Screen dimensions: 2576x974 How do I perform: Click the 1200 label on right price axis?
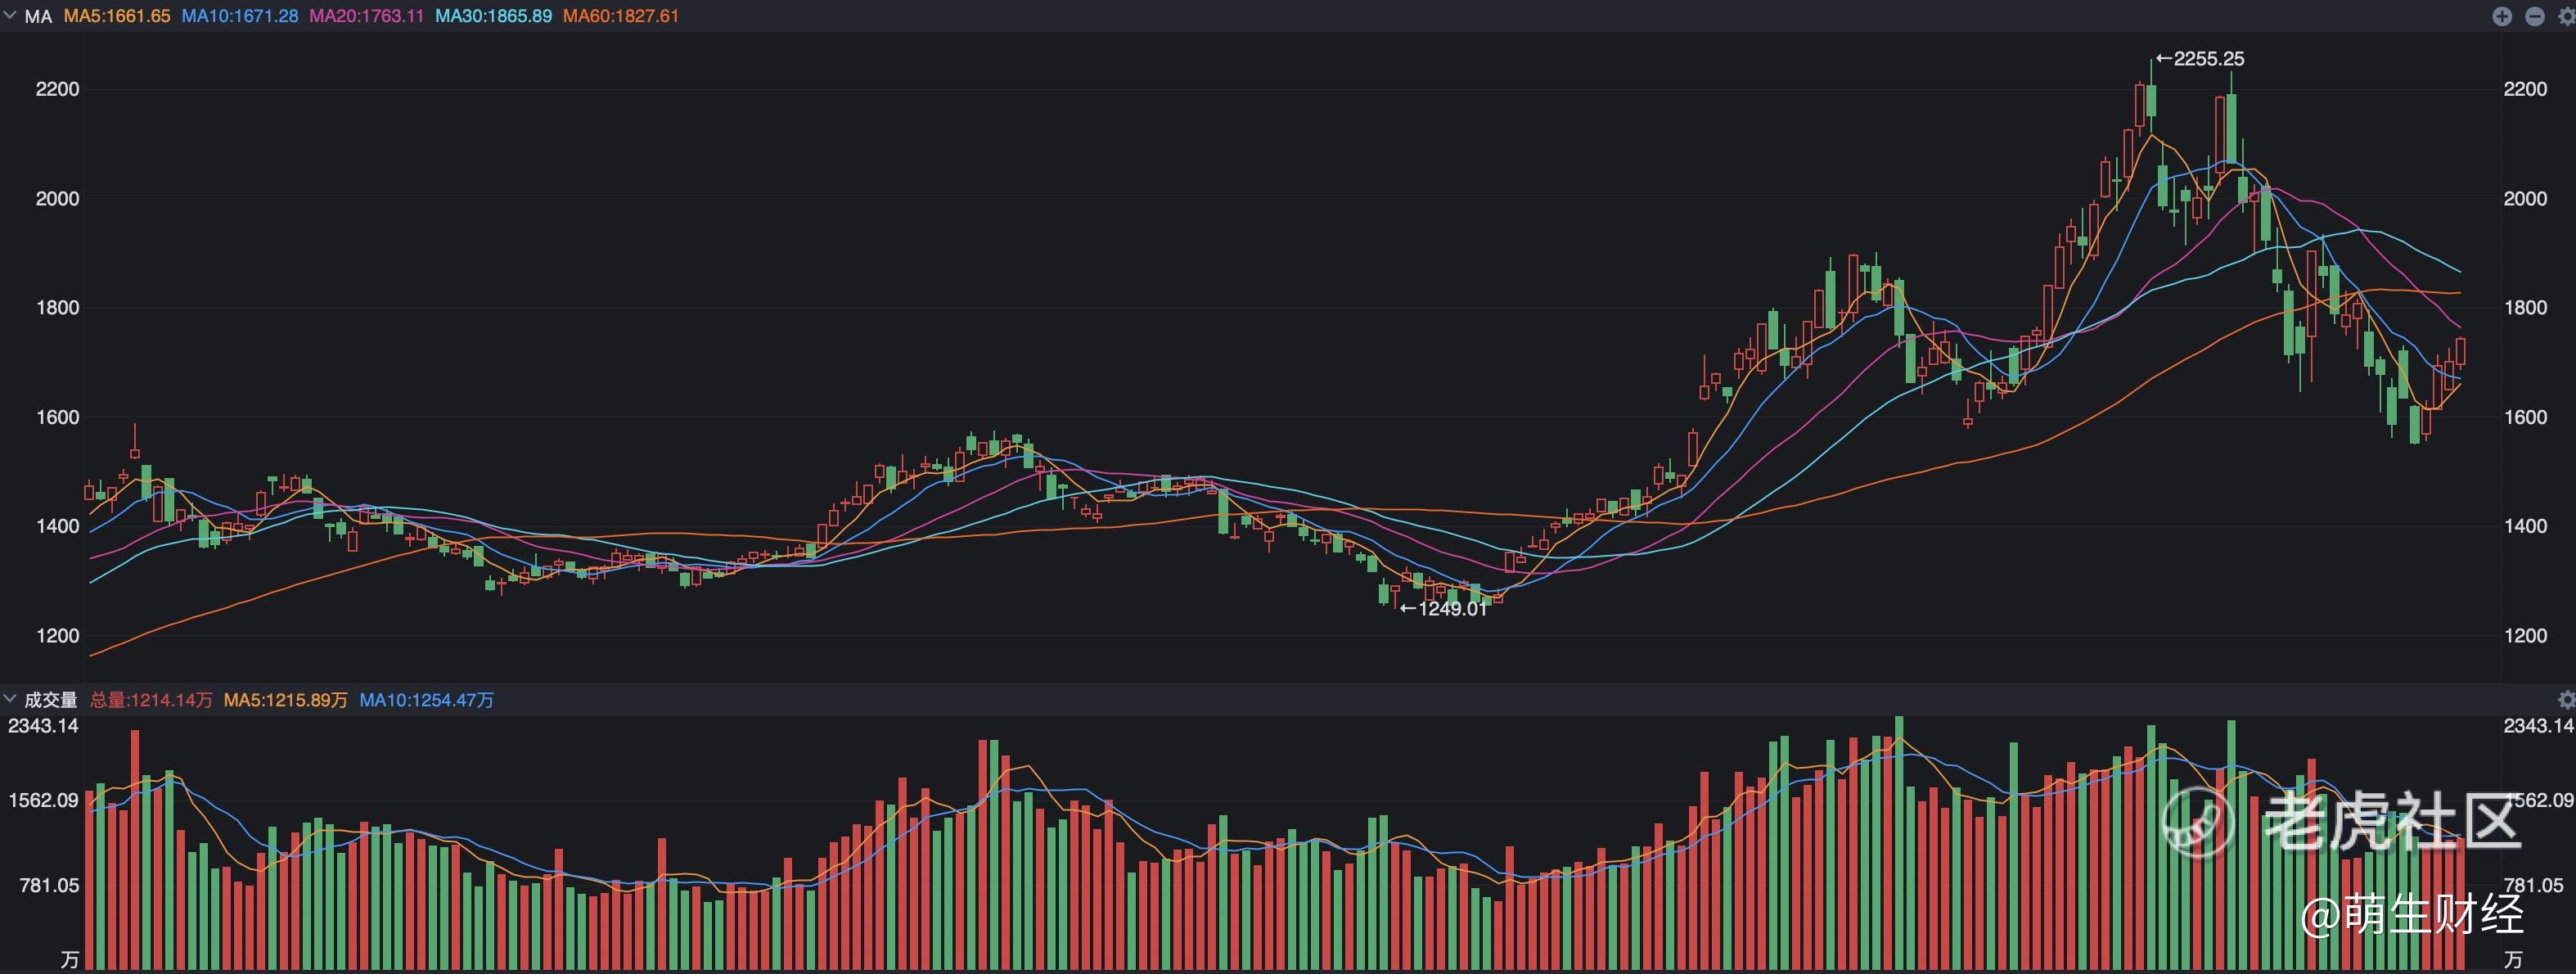[2525, 636]
